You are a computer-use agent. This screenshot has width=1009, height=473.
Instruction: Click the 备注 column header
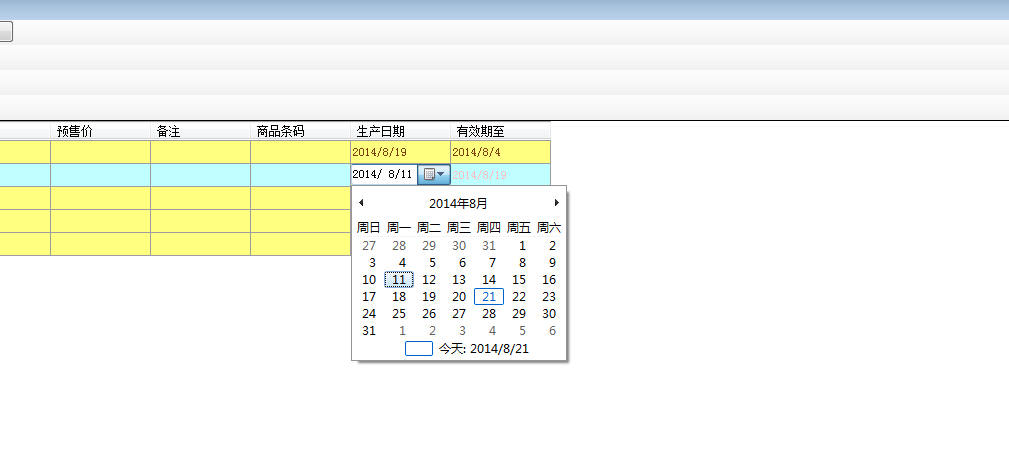coord(200,131)
